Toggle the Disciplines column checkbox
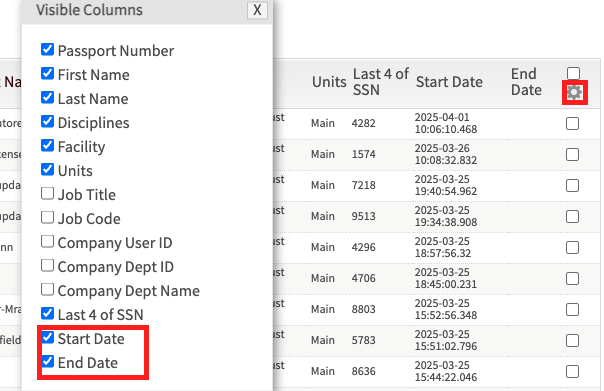This screenshot has height=391, width=604. [47, 121]
